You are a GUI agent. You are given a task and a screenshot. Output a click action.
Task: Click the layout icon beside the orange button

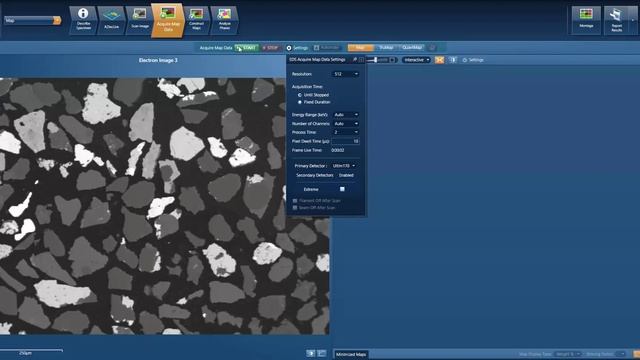click(453, 60)
